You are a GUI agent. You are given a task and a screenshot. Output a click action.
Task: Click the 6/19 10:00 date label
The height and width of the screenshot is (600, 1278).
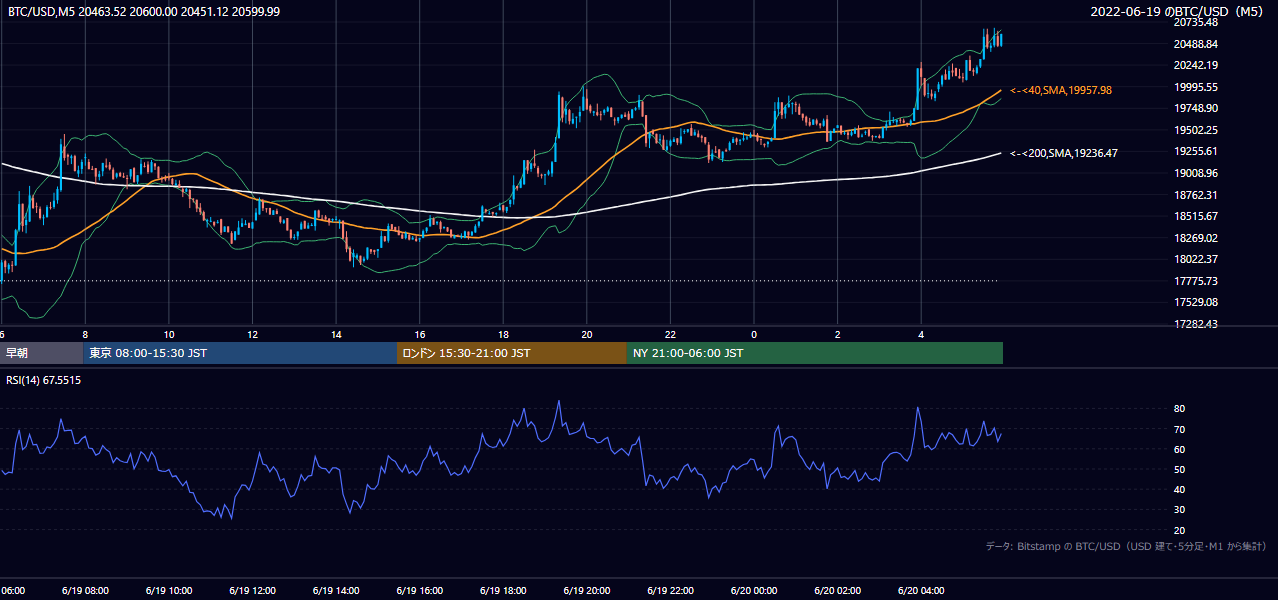coord(169,591)
